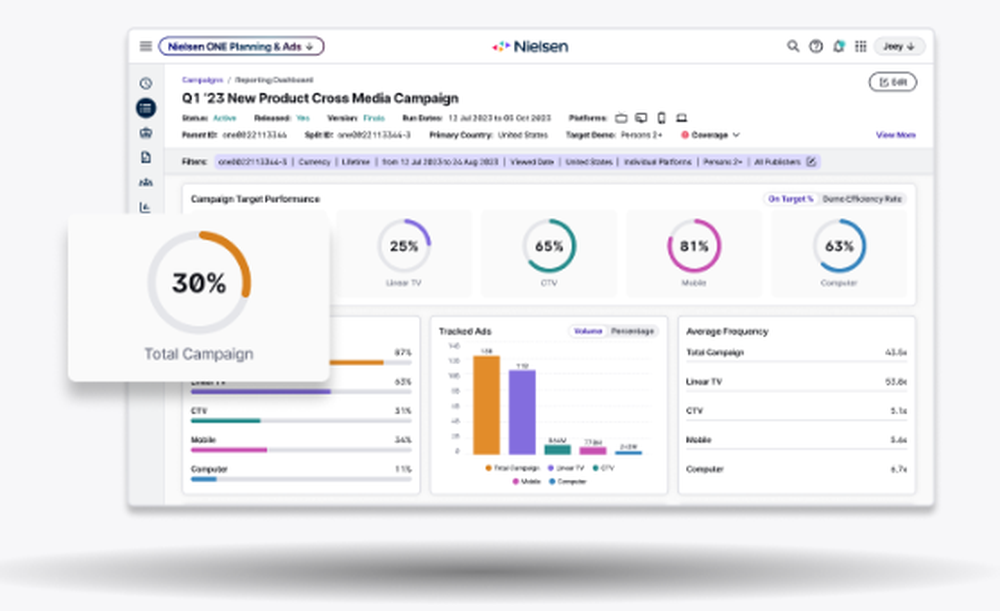This screenshot has width=1000, height=611.
Task: Click the basket icon in the sidebar
Action: [x=145, y=133]
